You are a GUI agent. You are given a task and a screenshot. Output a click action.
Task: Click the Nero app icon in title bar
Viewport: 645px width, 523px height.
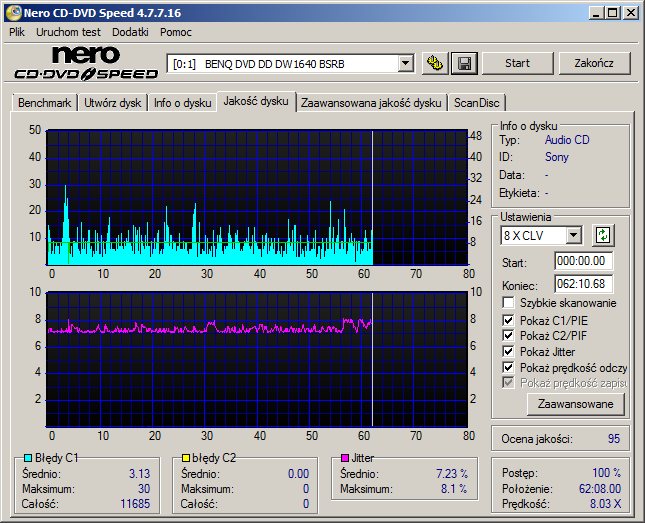(14, 13)
